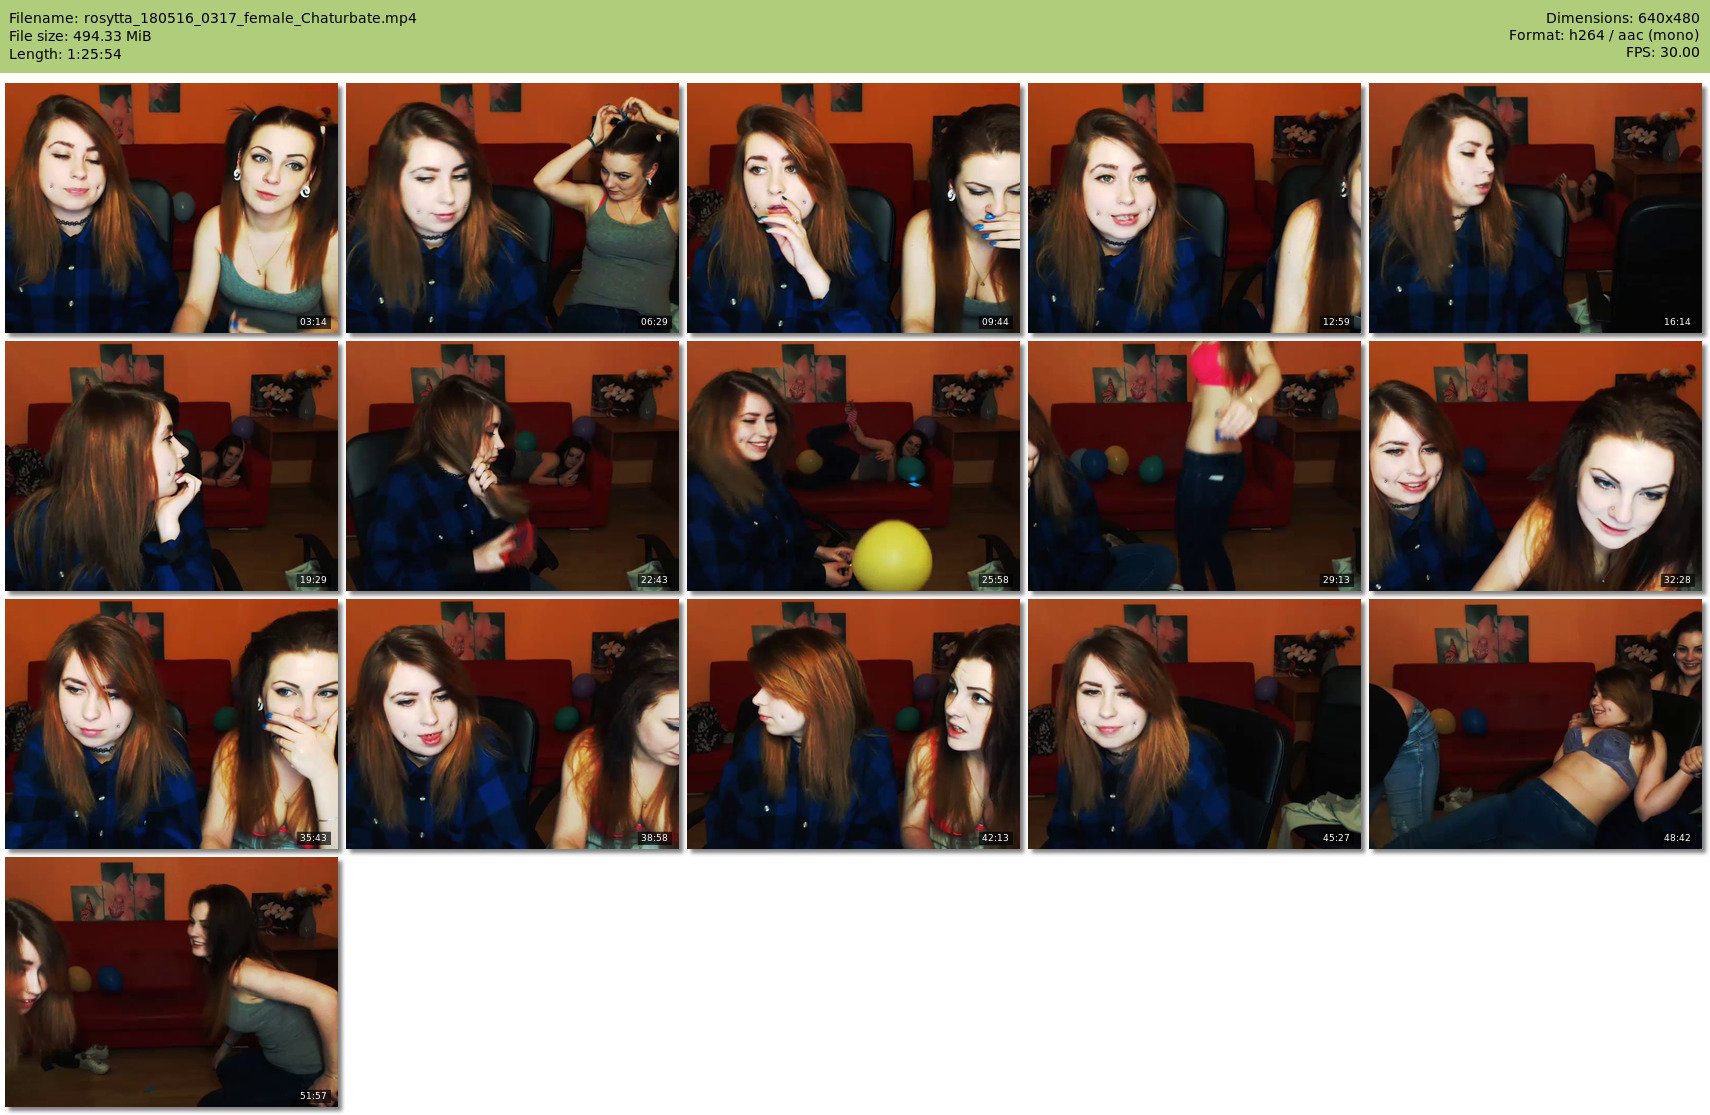1710x1115 pixels.
Task: Open the thumbnail at 19:29
Action: pos(171,466)
